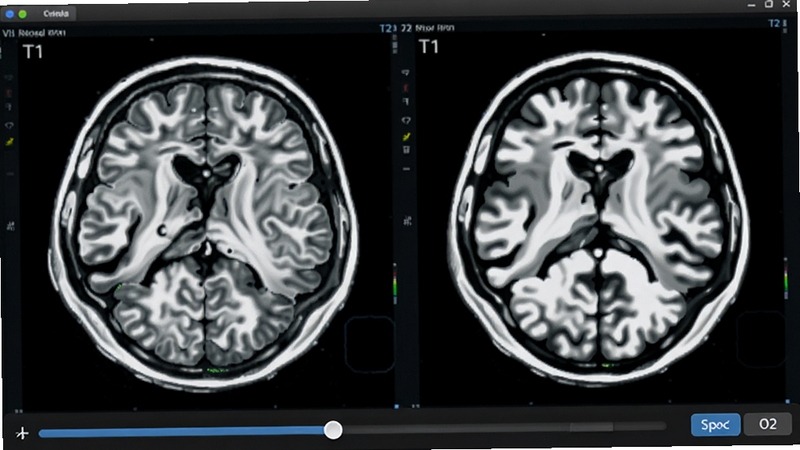Click the small flag icon below left viewer's red tool

pyautogui.click(x=9, y=107)
